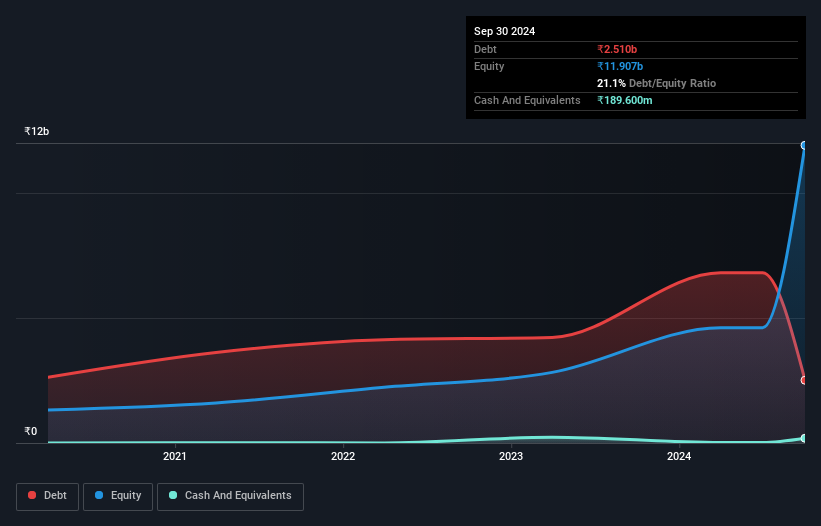
Task: Toggle Cash And Equivalents legend button
Action: click(x=230, y=496)
